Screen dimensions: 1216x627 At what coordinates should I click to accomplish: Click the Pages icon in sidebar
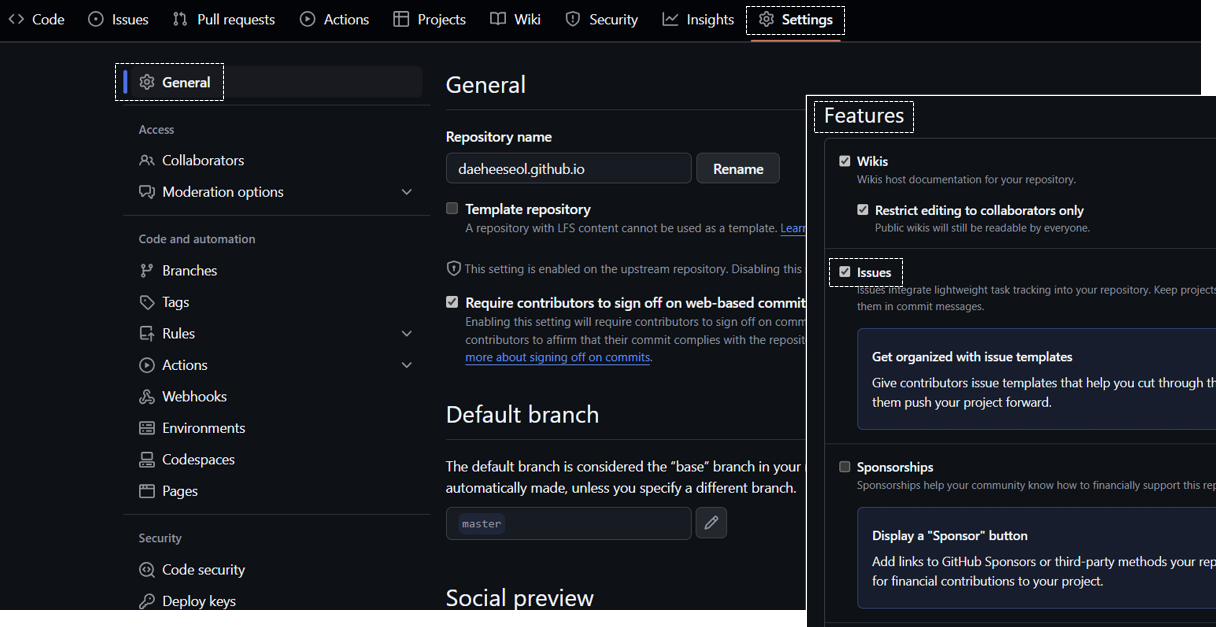coord(147,491)
